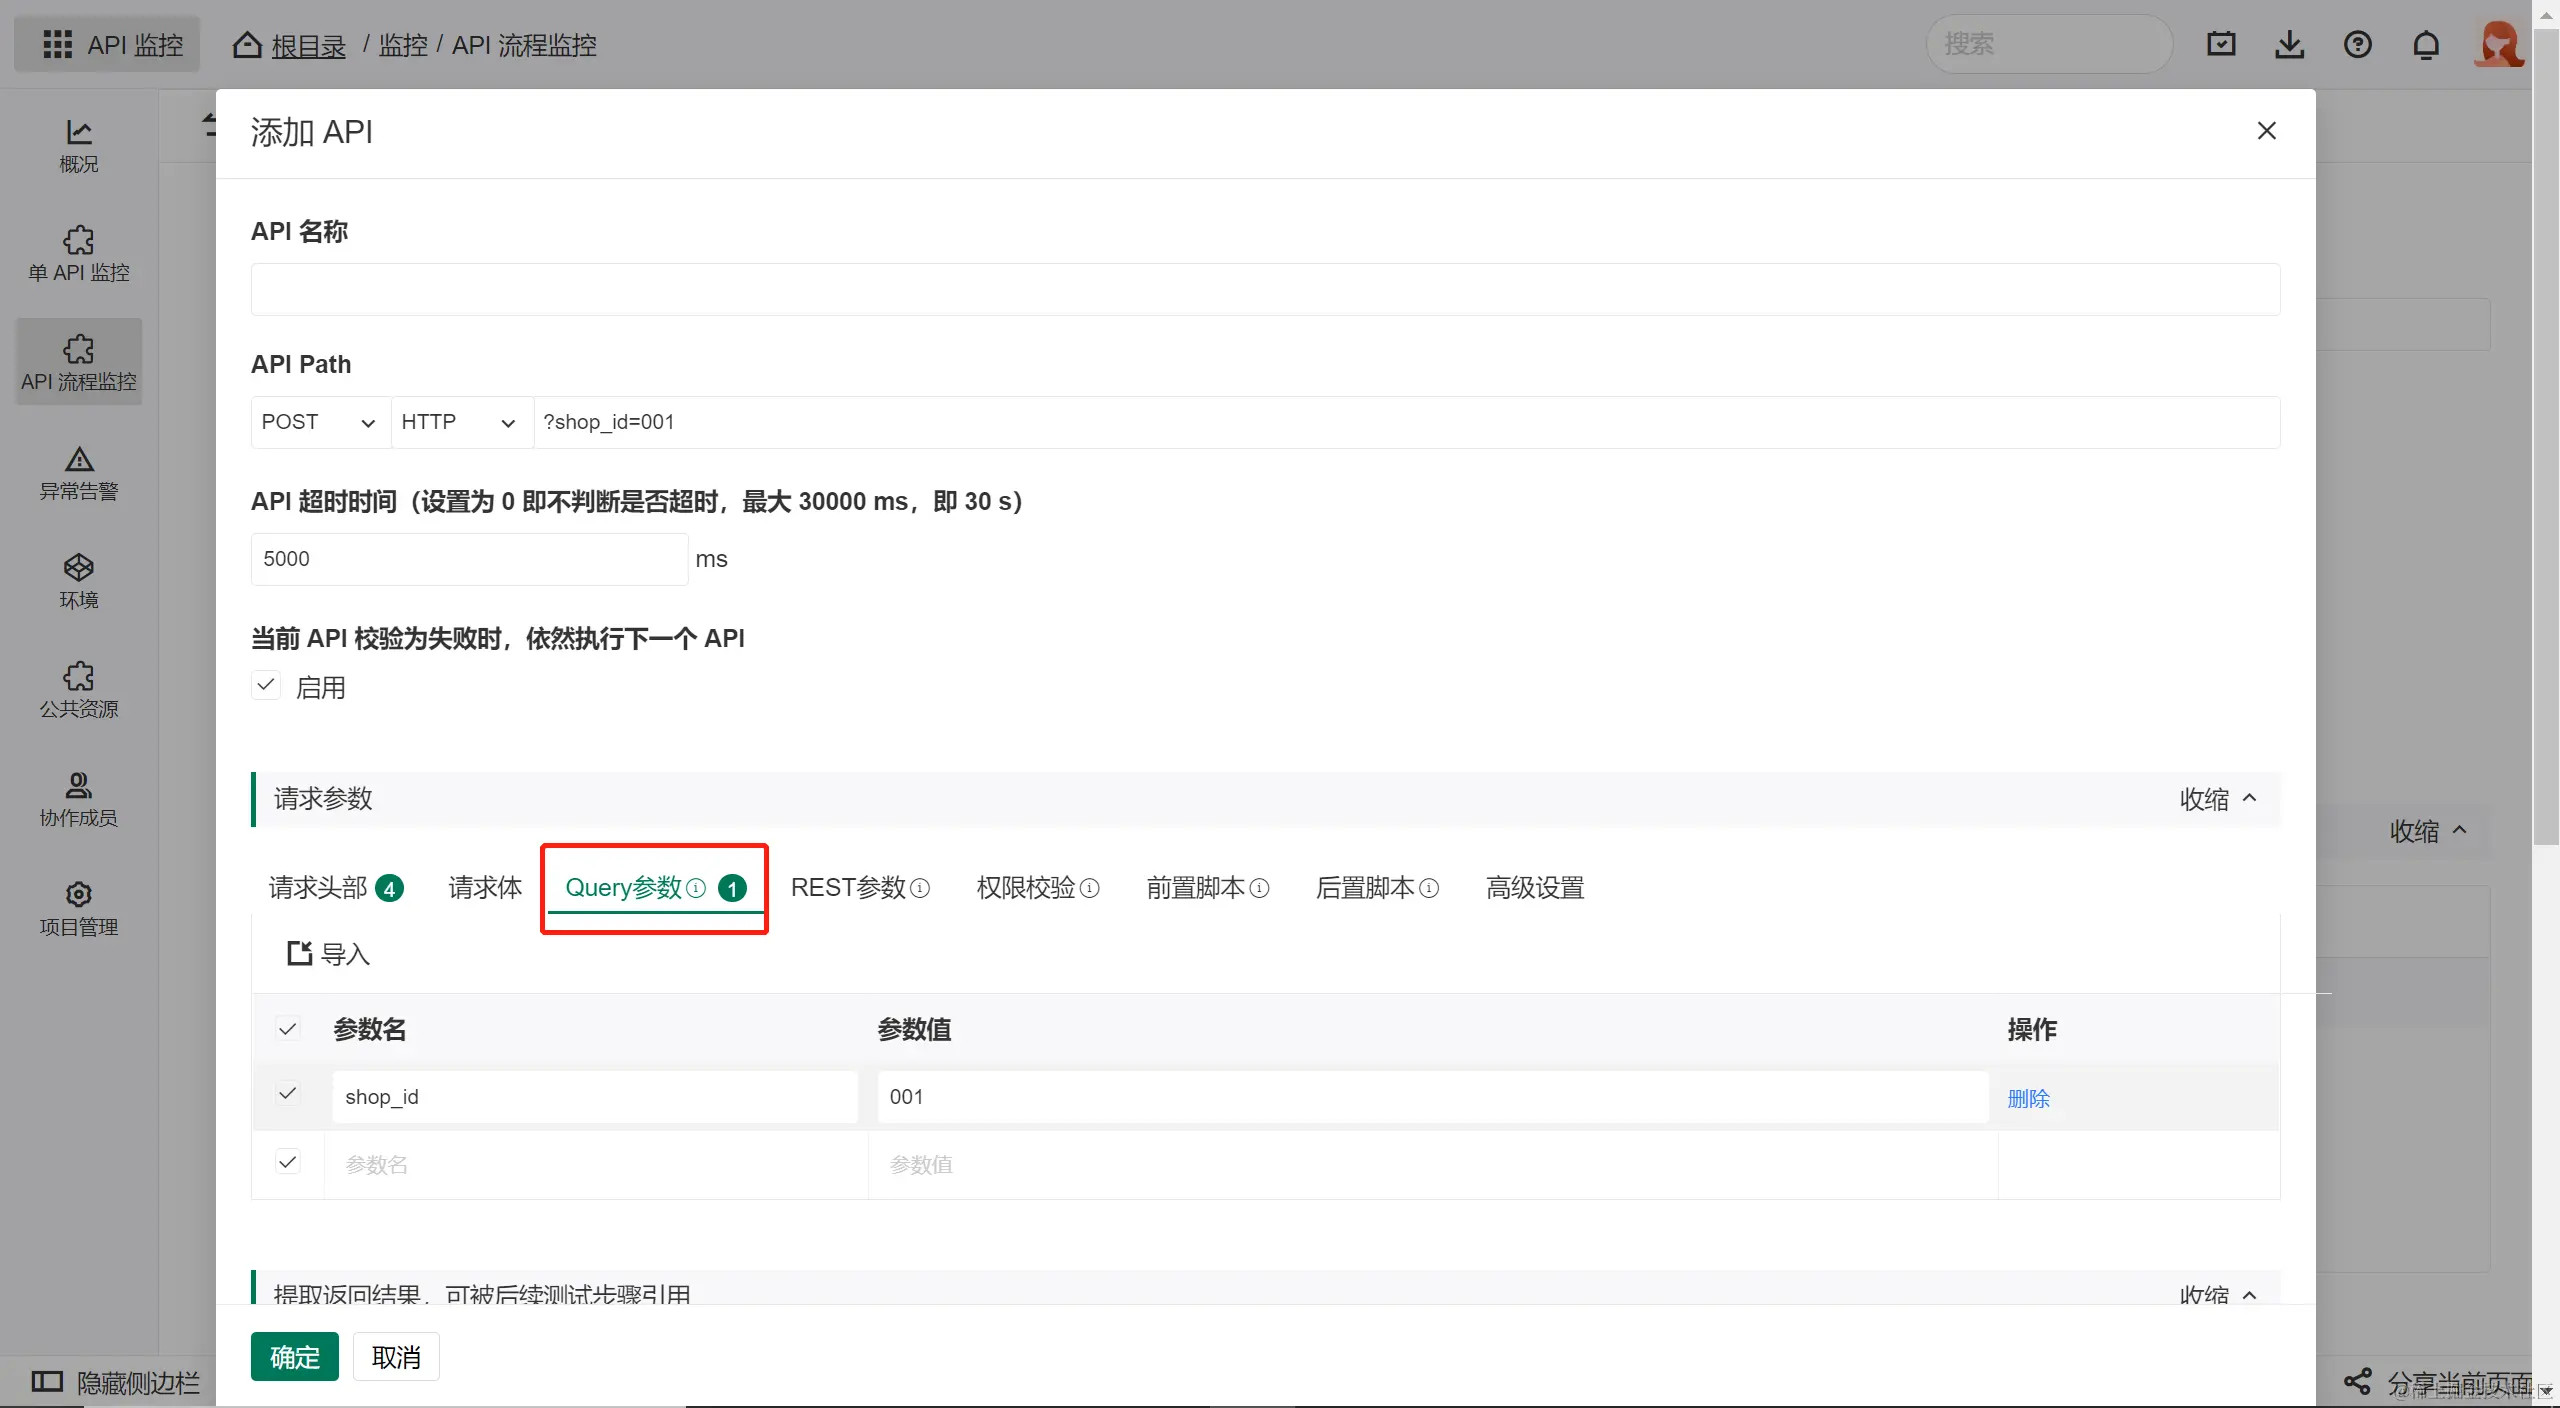The height and width of the screenshot is (1408, 2560).
Task: Click the 导入 import icon
Action: pyautogui.click(x=299, y=953)
